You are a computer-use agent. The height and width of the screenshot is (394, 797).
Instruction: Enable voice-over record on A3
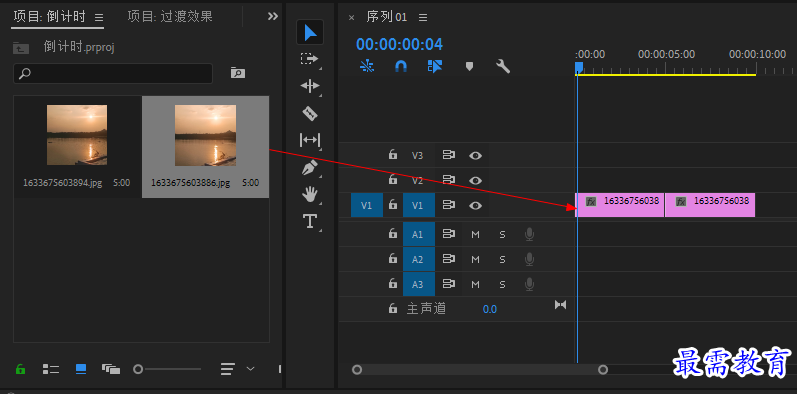529,284
